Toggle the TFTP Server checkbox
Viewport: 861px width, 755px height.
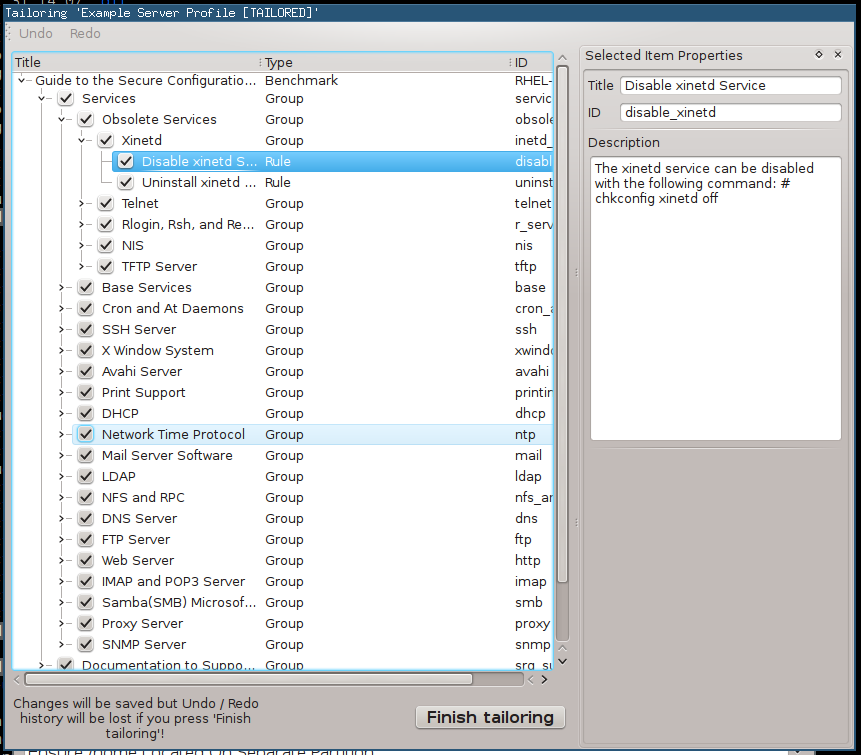105,266
